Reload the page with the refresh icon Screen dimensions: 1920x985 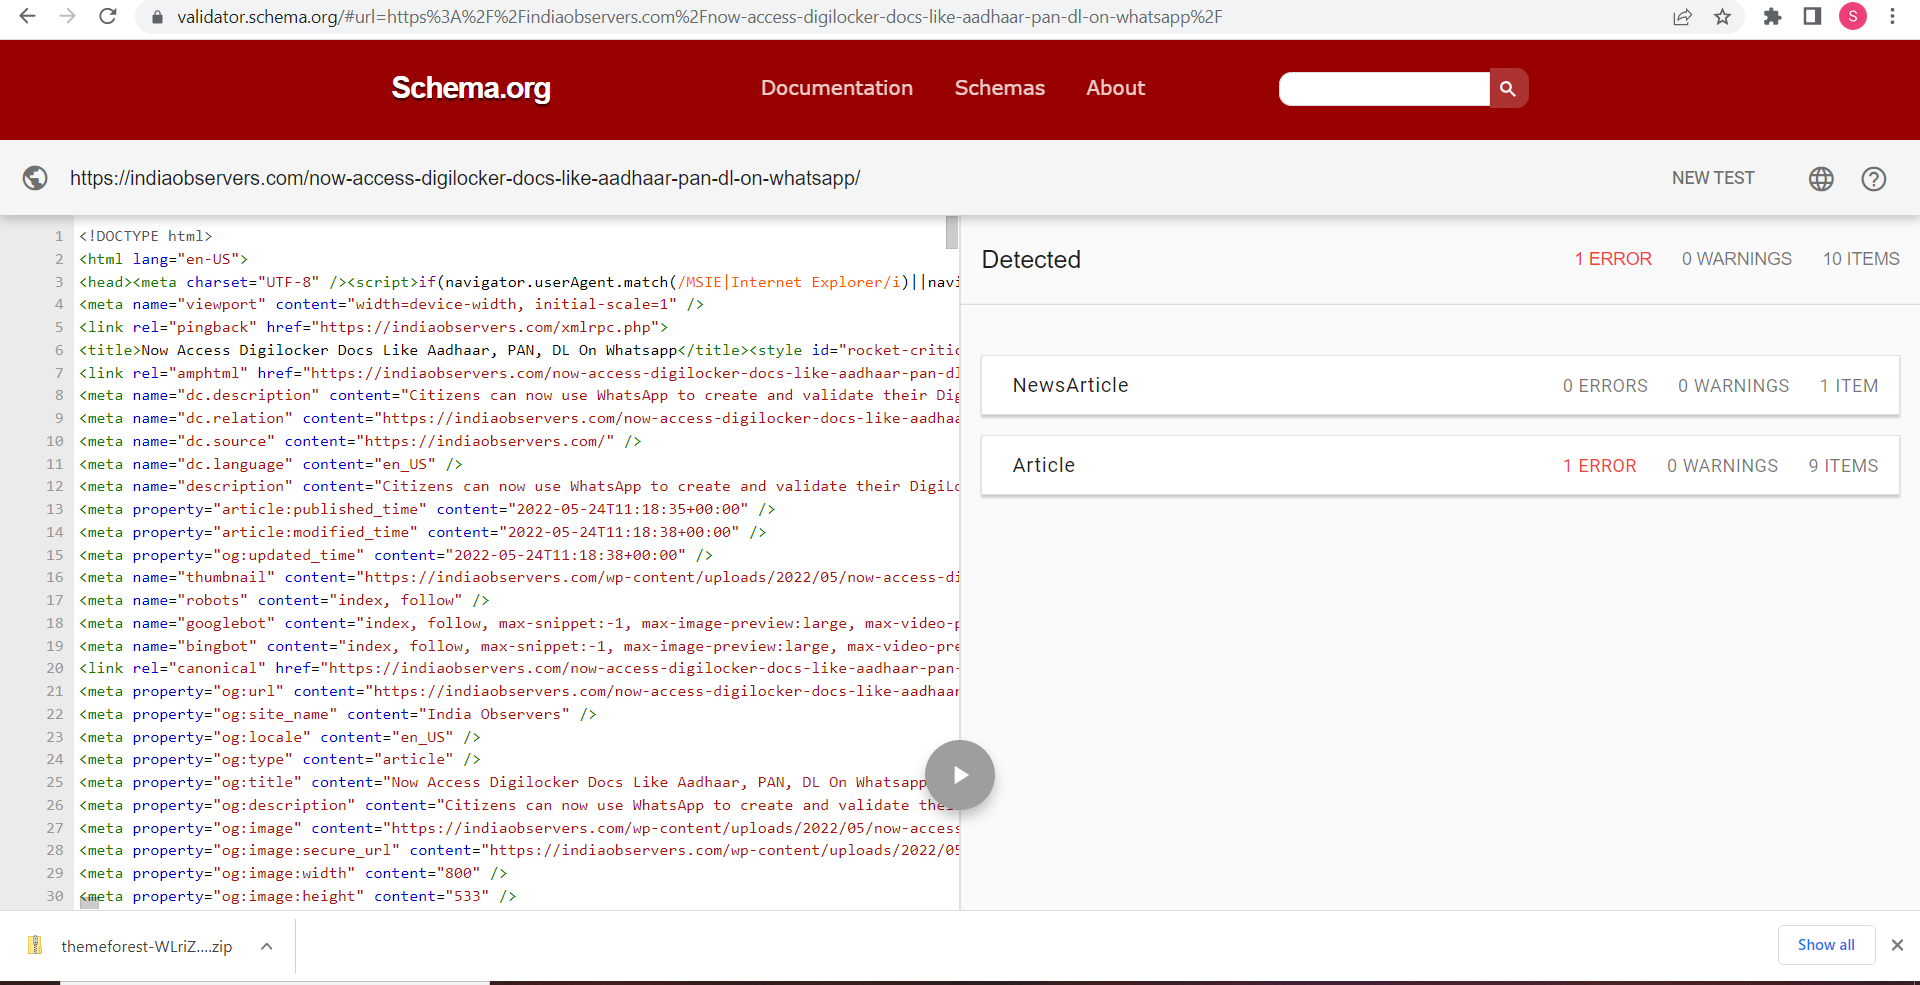[x=108, y=16]
